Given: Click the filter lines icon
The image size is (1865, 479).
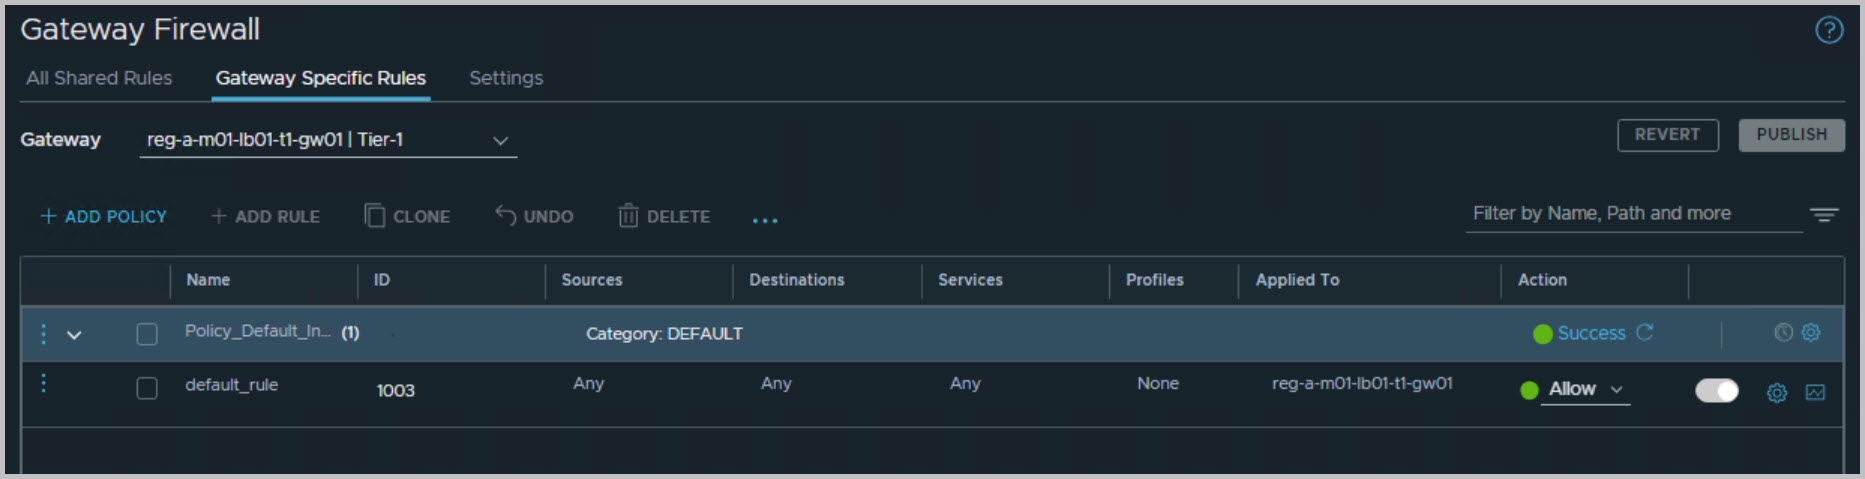Looking at the screenshot, I should point(1823,215).
